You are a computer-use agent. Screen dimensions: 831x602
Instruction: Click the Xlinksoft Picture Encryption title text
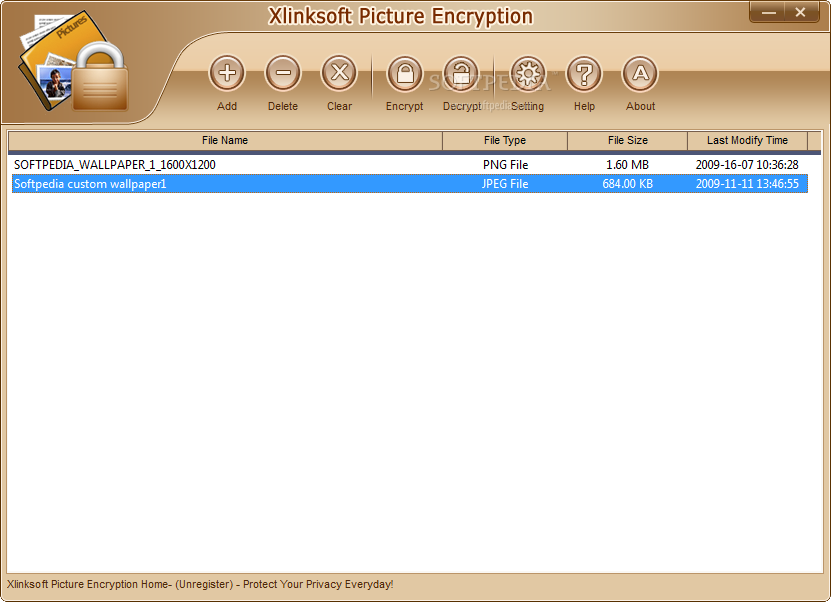pos(401,16)
